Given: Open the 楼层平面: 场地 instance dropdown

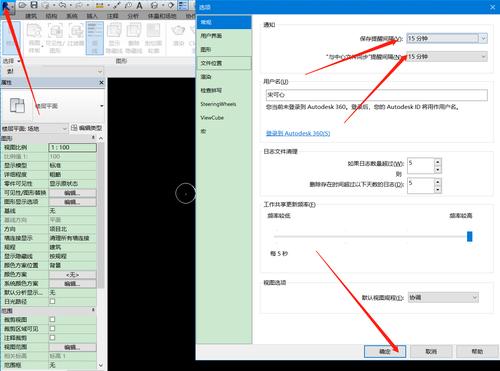Looking at the screenshot, I should [x=34, y=128].
